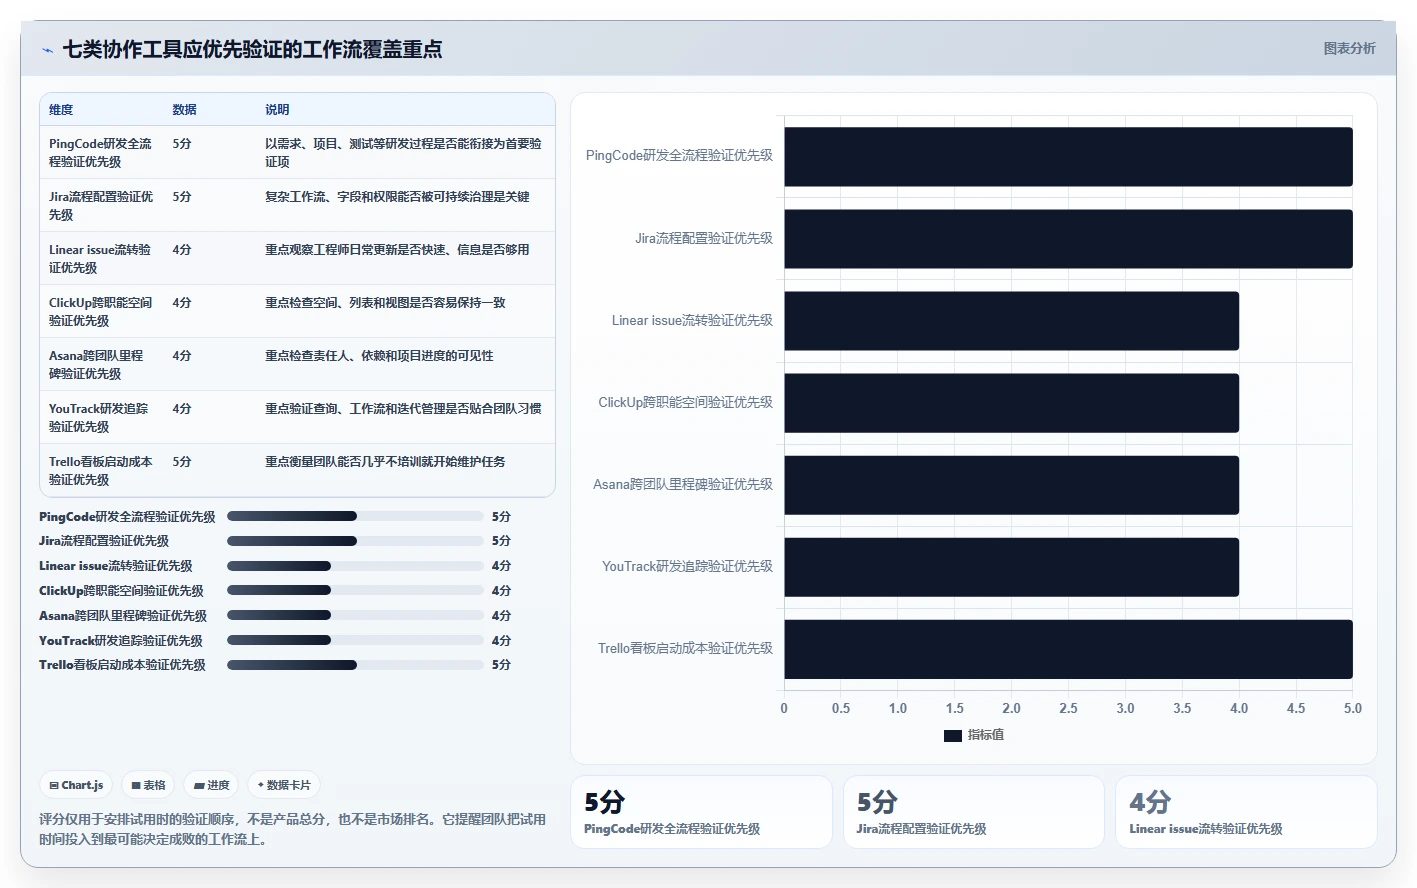
Task: Click PingCode研发全流程 y-axis chart label
Action: pos(679,156)
